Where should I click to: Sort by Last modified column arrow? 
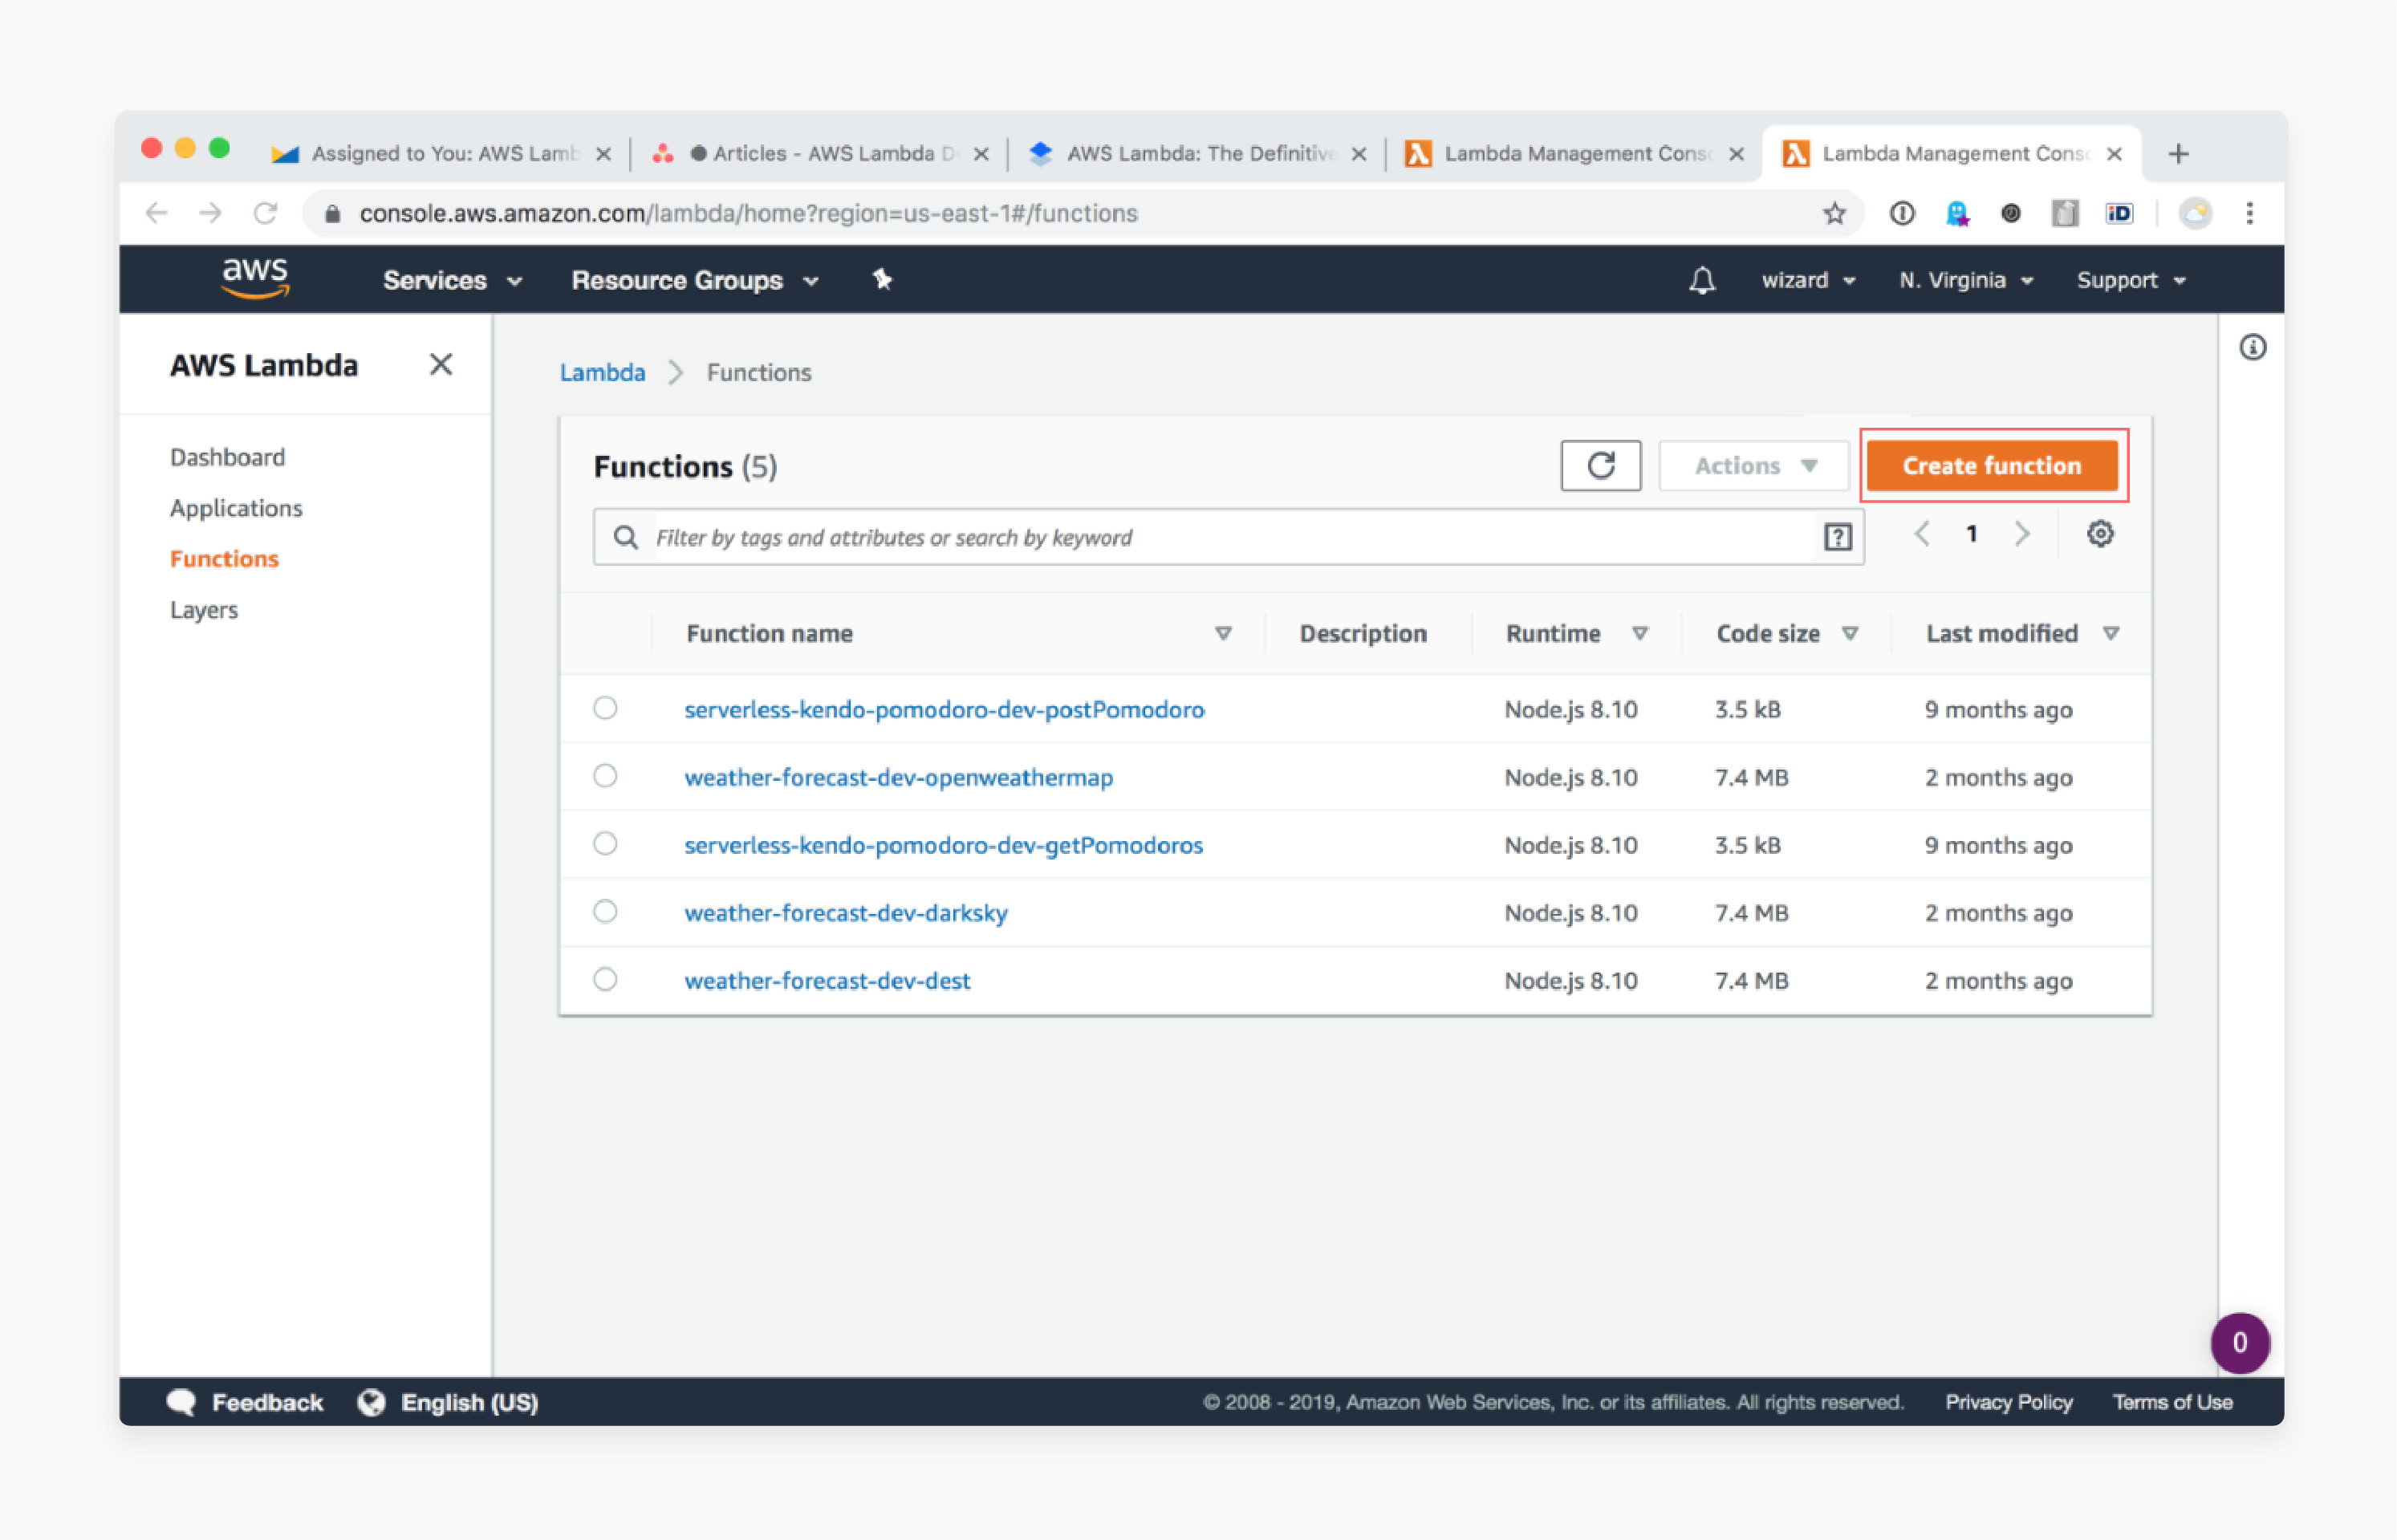(x=2111, y=634)
